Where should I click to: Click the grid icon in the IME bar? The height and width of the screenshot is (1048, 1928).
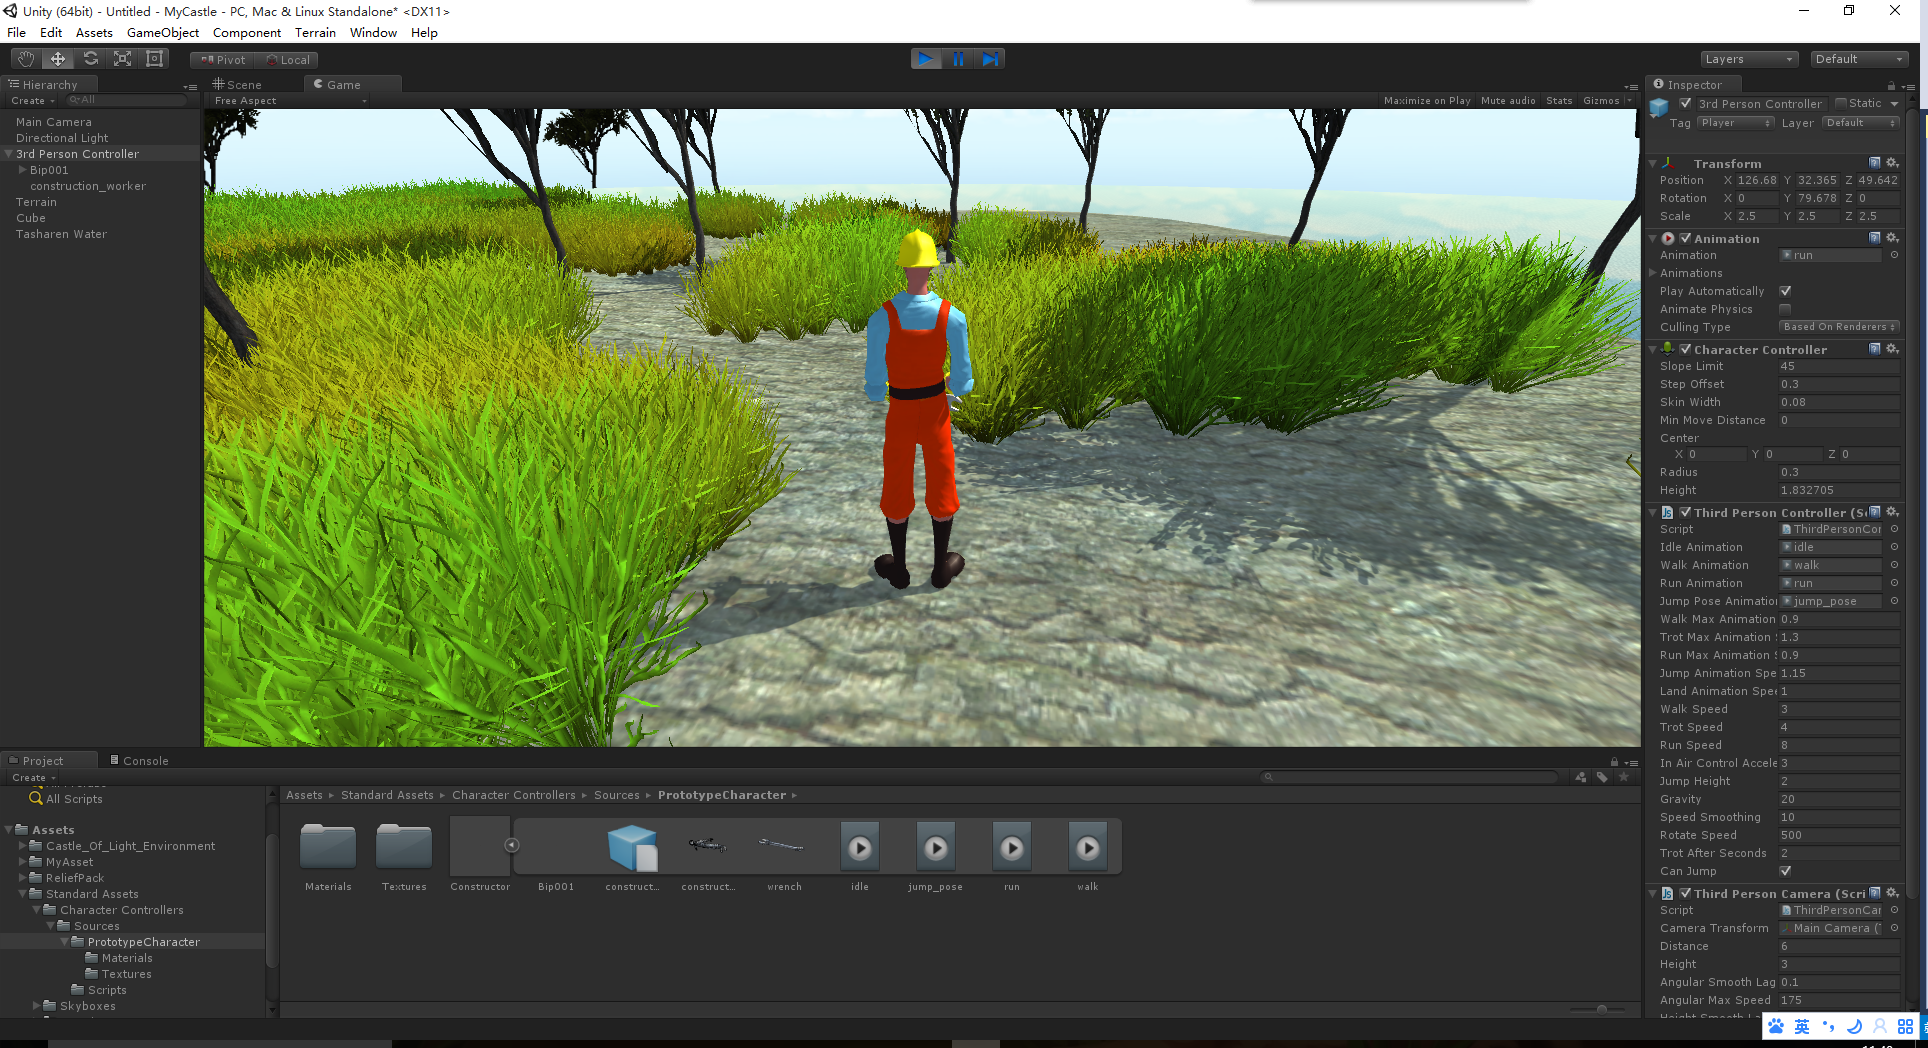[x=1905, y=1027]
